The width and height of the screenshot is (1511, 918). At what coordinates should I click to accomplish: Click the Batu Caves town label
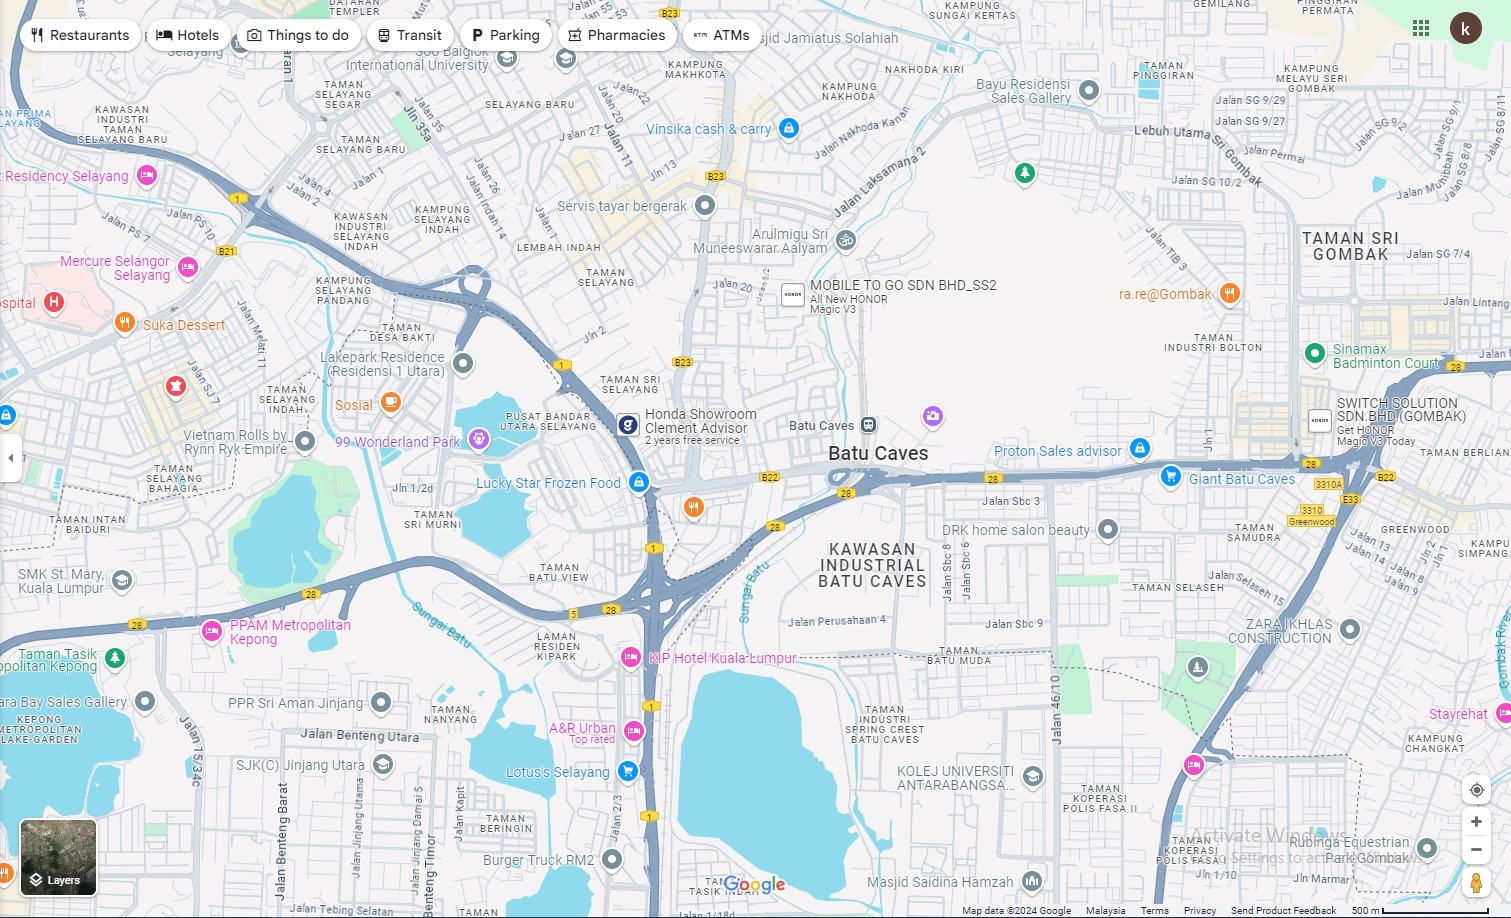pyautogui.click(x=878, y=453)
